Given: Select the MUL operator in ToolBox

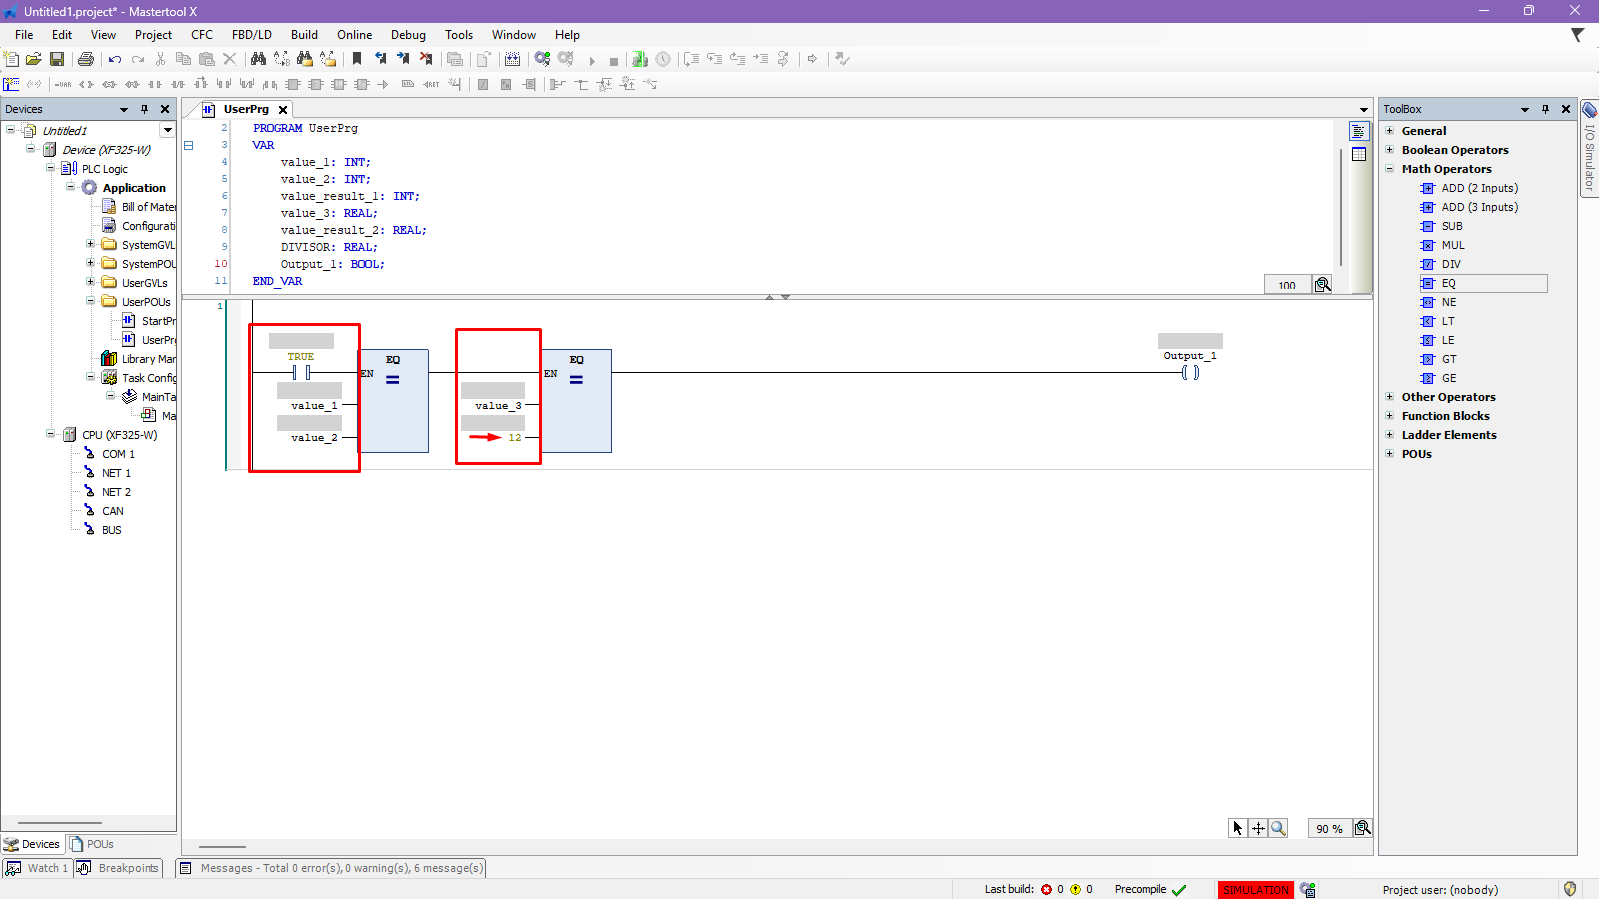Looking at the screenshot, I should click(1452, 245).
